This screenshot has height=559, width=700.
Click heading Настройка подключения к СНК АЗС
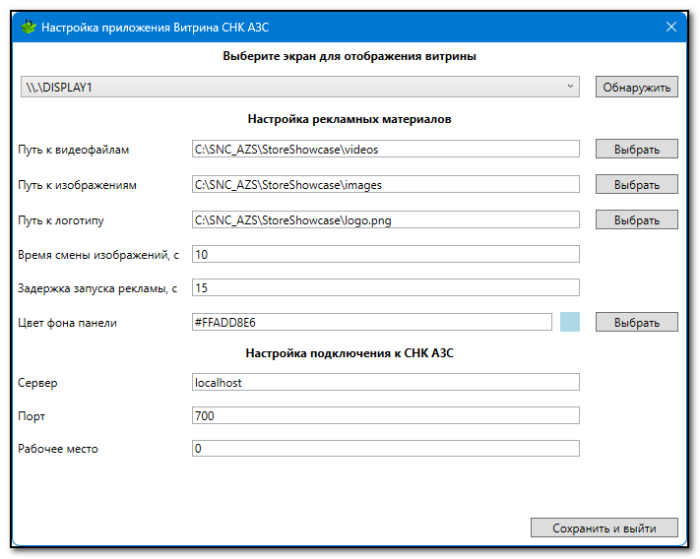tap(349, 353)
